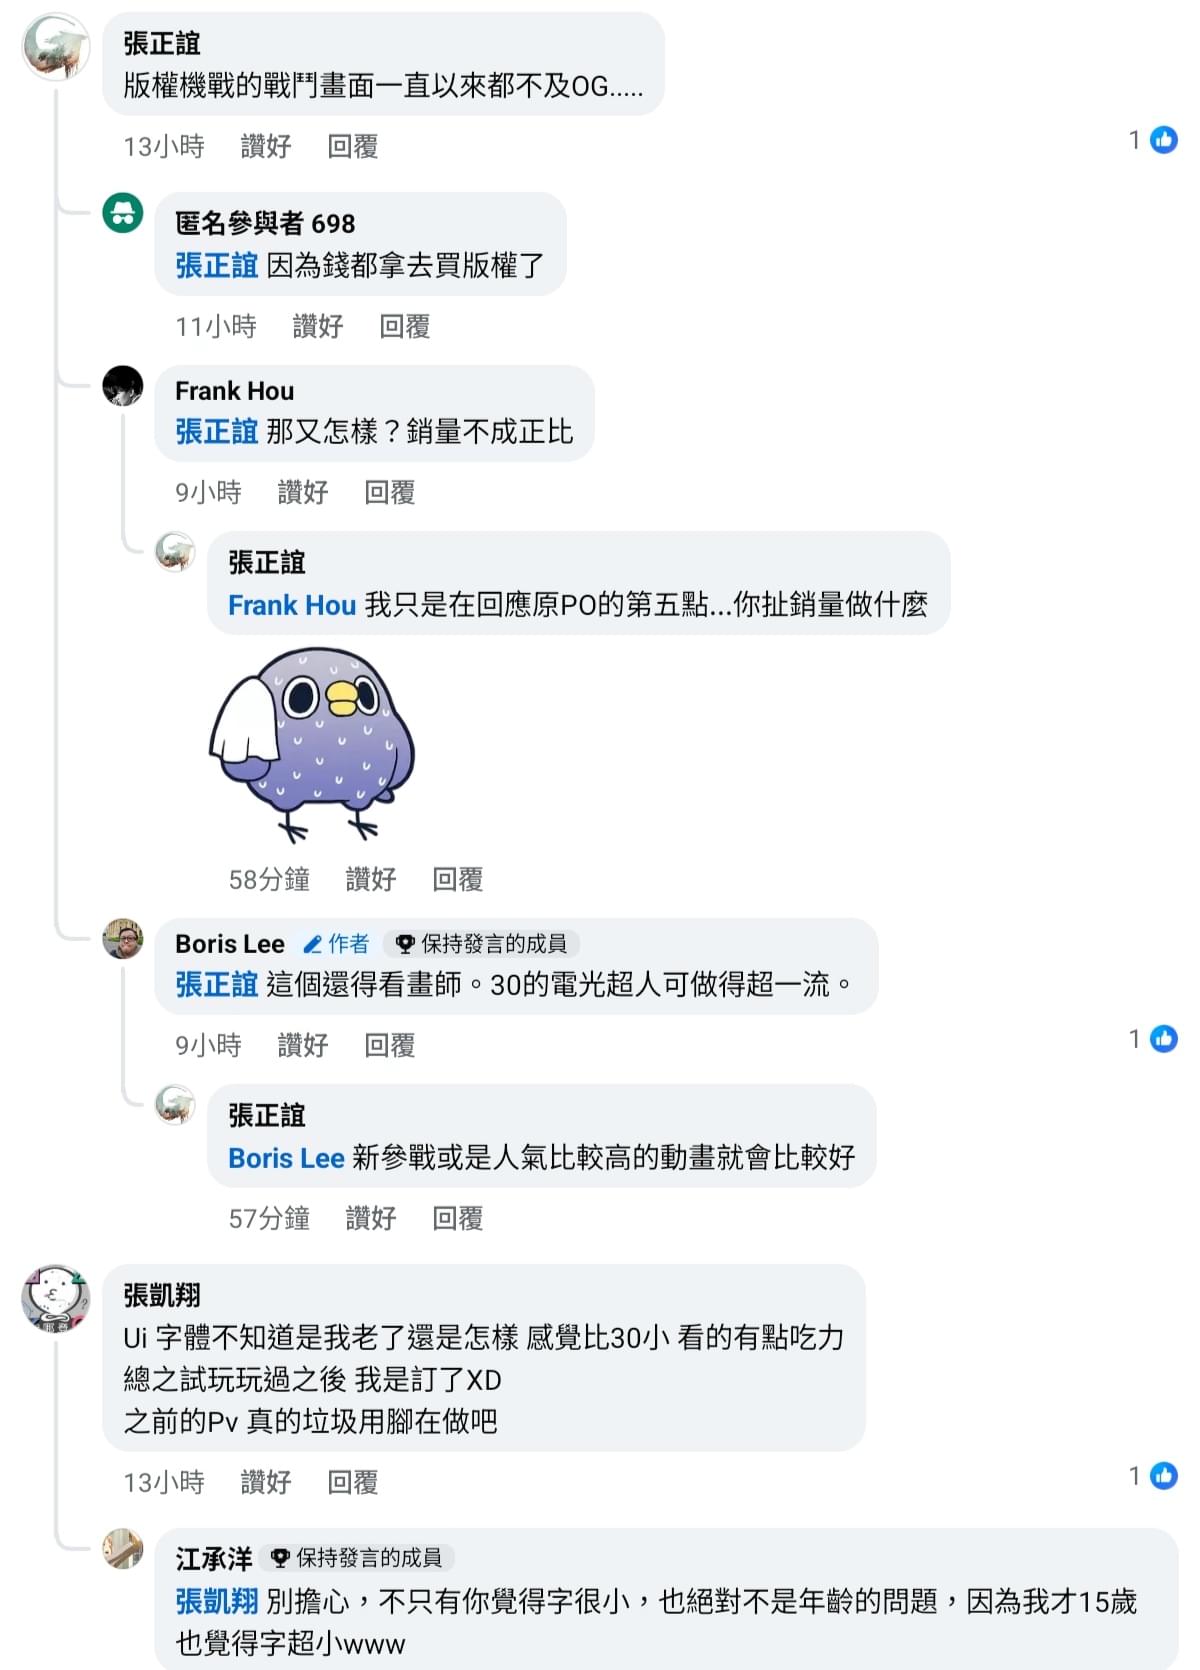This screenshot has width=1200, height=1670.
Task: View the like reaction on 張凱翔's comment
Action: coord(1154,1475)
